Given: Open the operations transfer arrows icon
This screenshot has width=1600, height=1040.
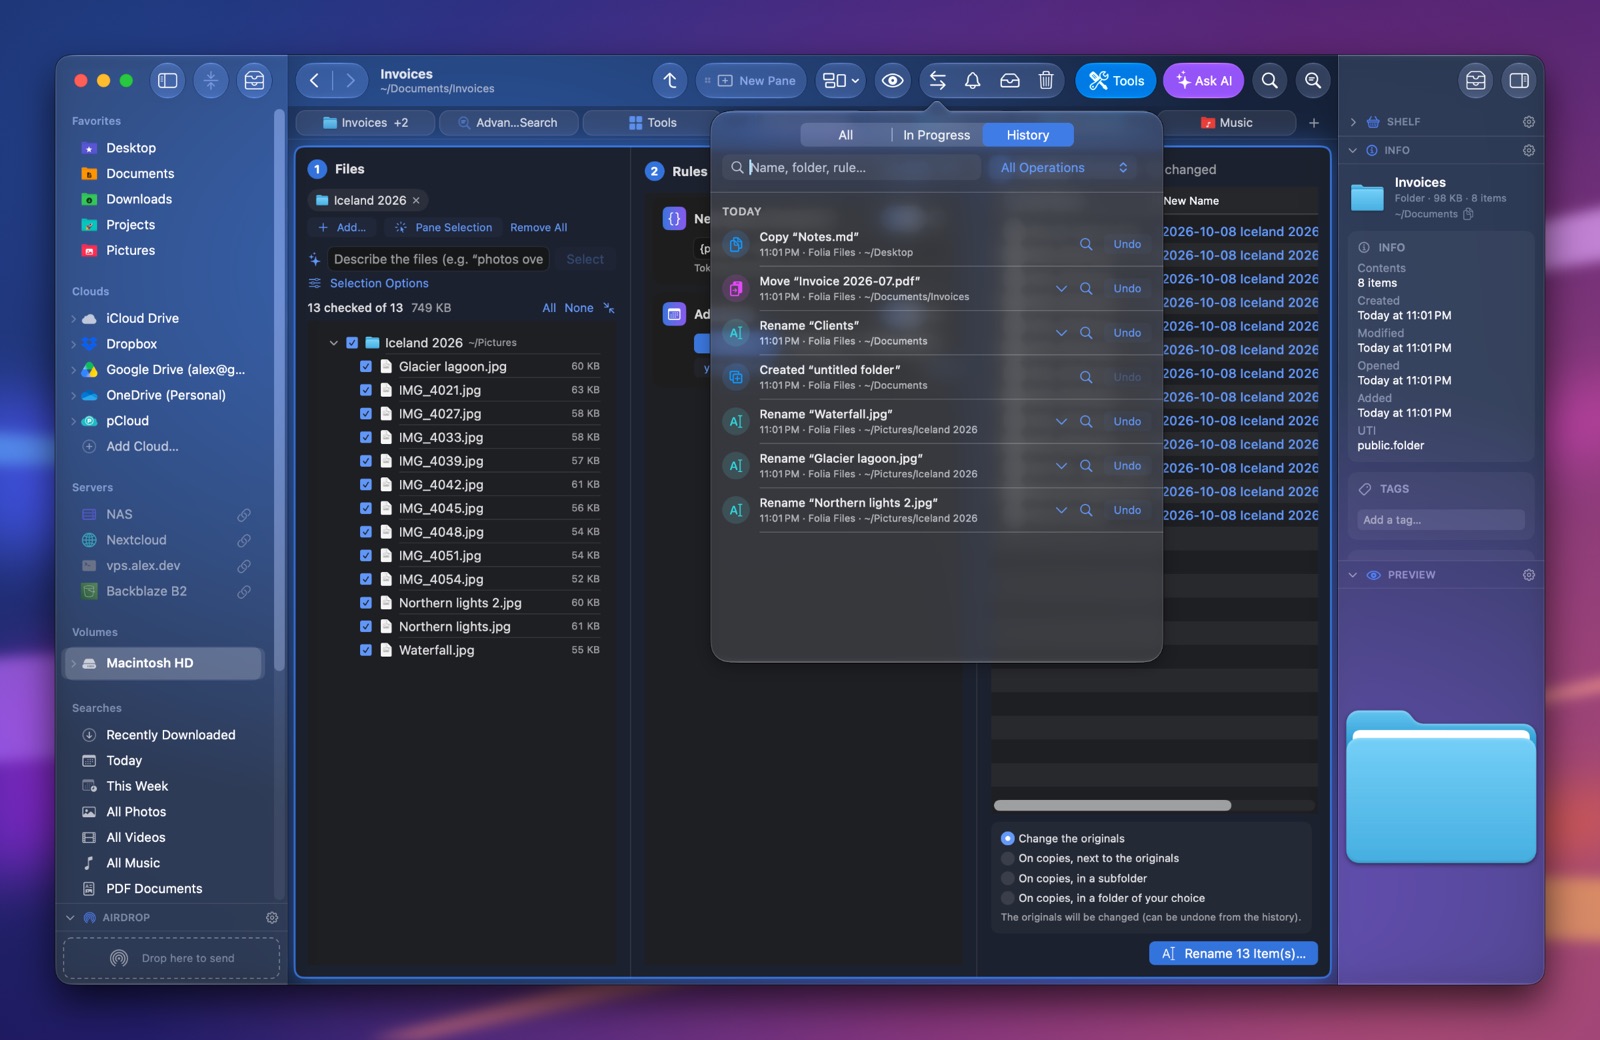Looking at the screenshot, I should (x=937, y=81).
